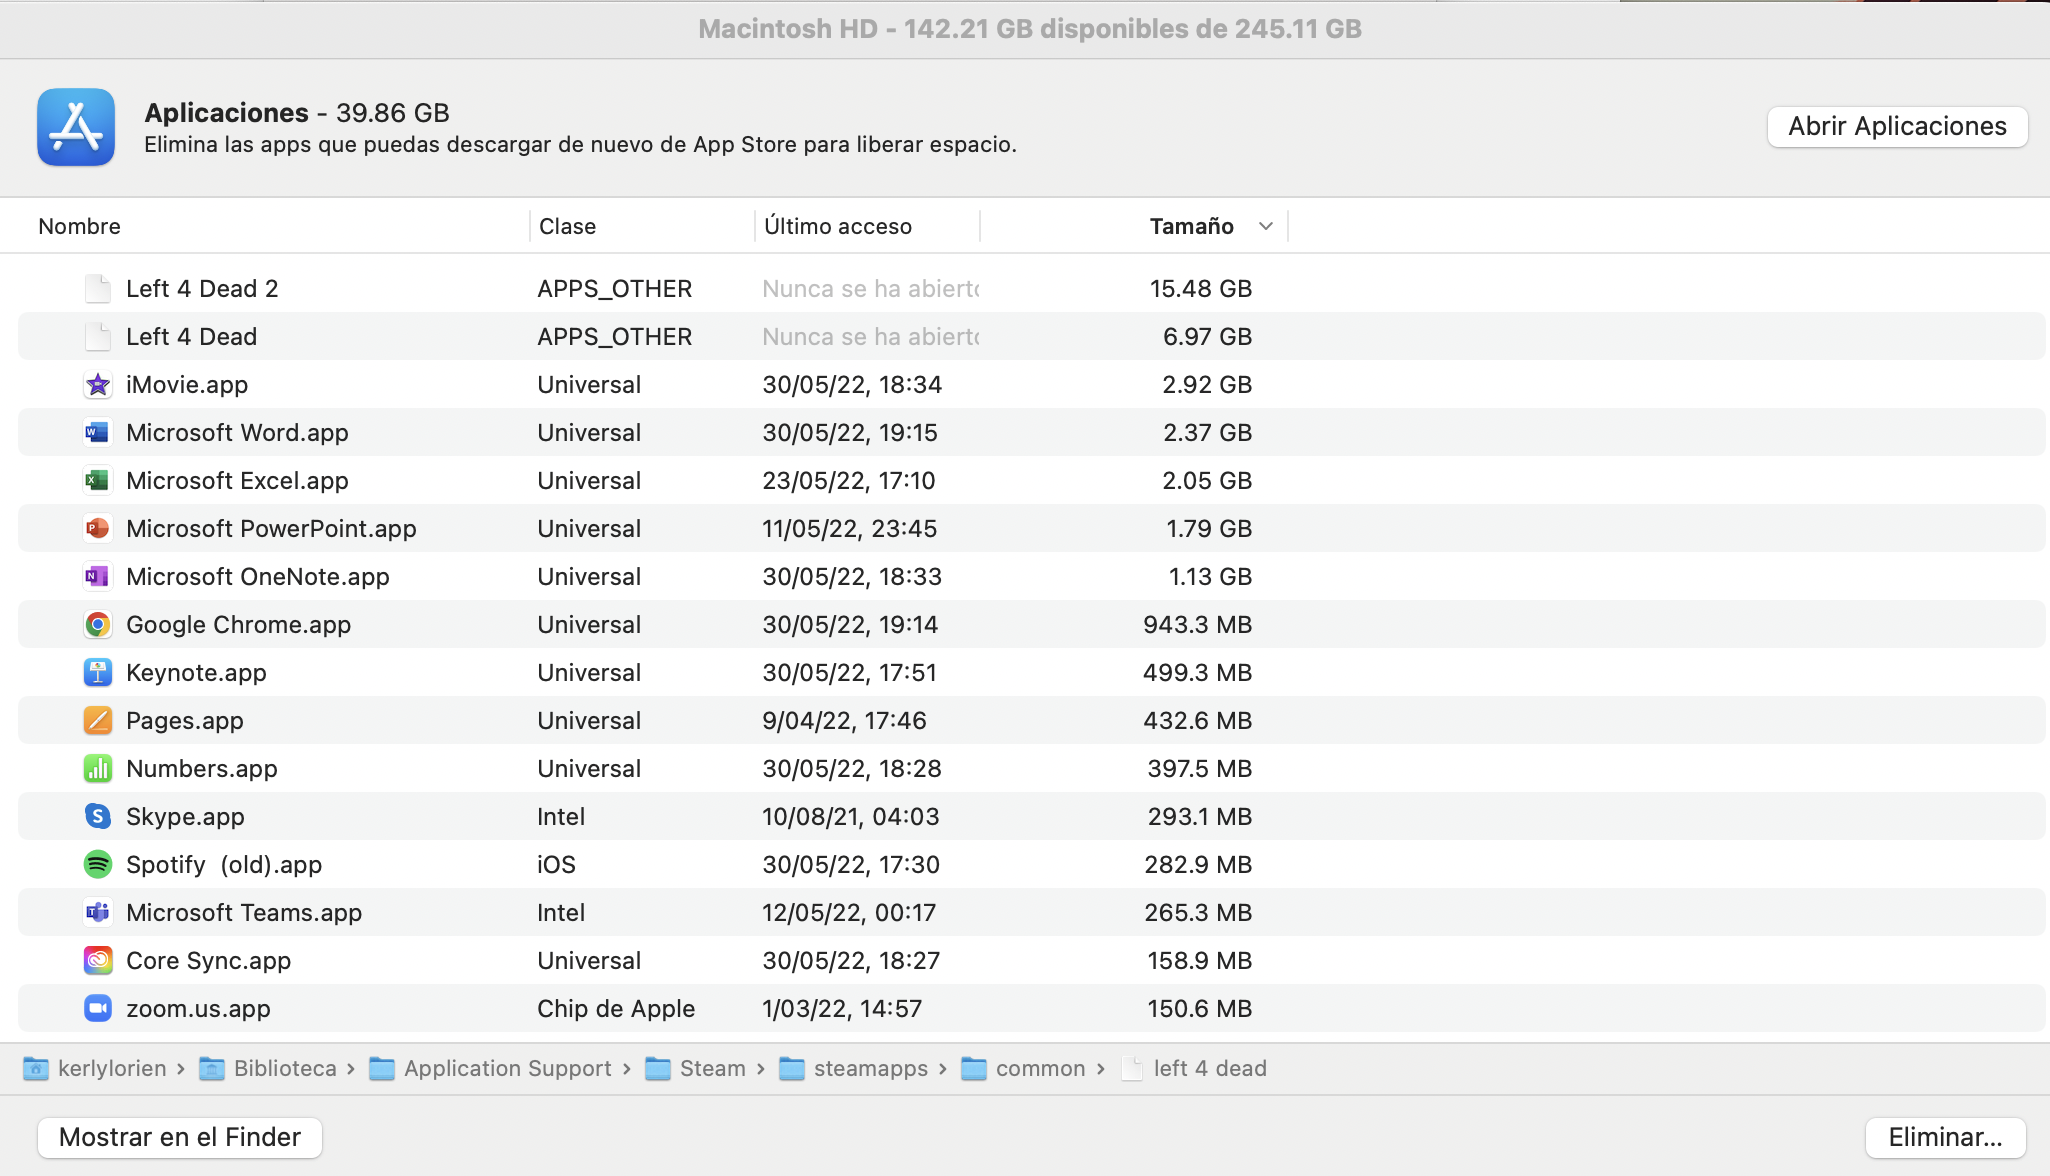Select the Left 4 Dead 2 row

[202, 289]
